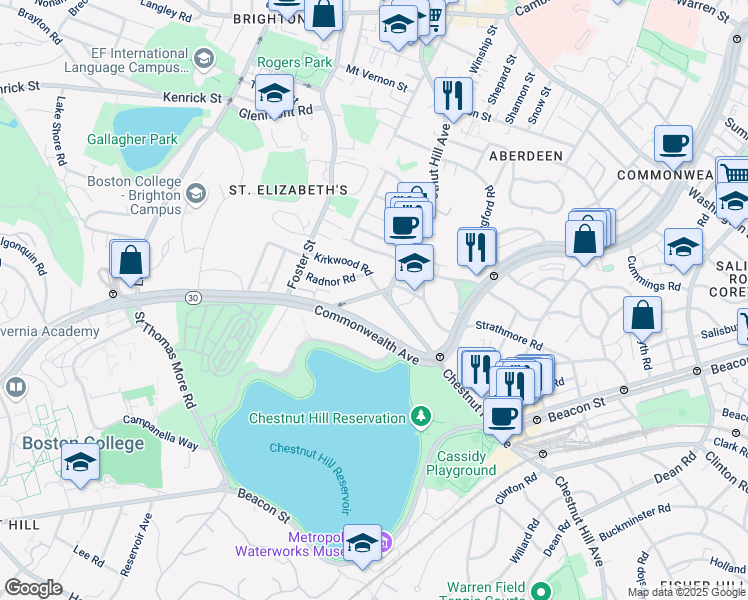
Task: Click the coffee cup marker near Commonwealth label
Action: [673, 145]
